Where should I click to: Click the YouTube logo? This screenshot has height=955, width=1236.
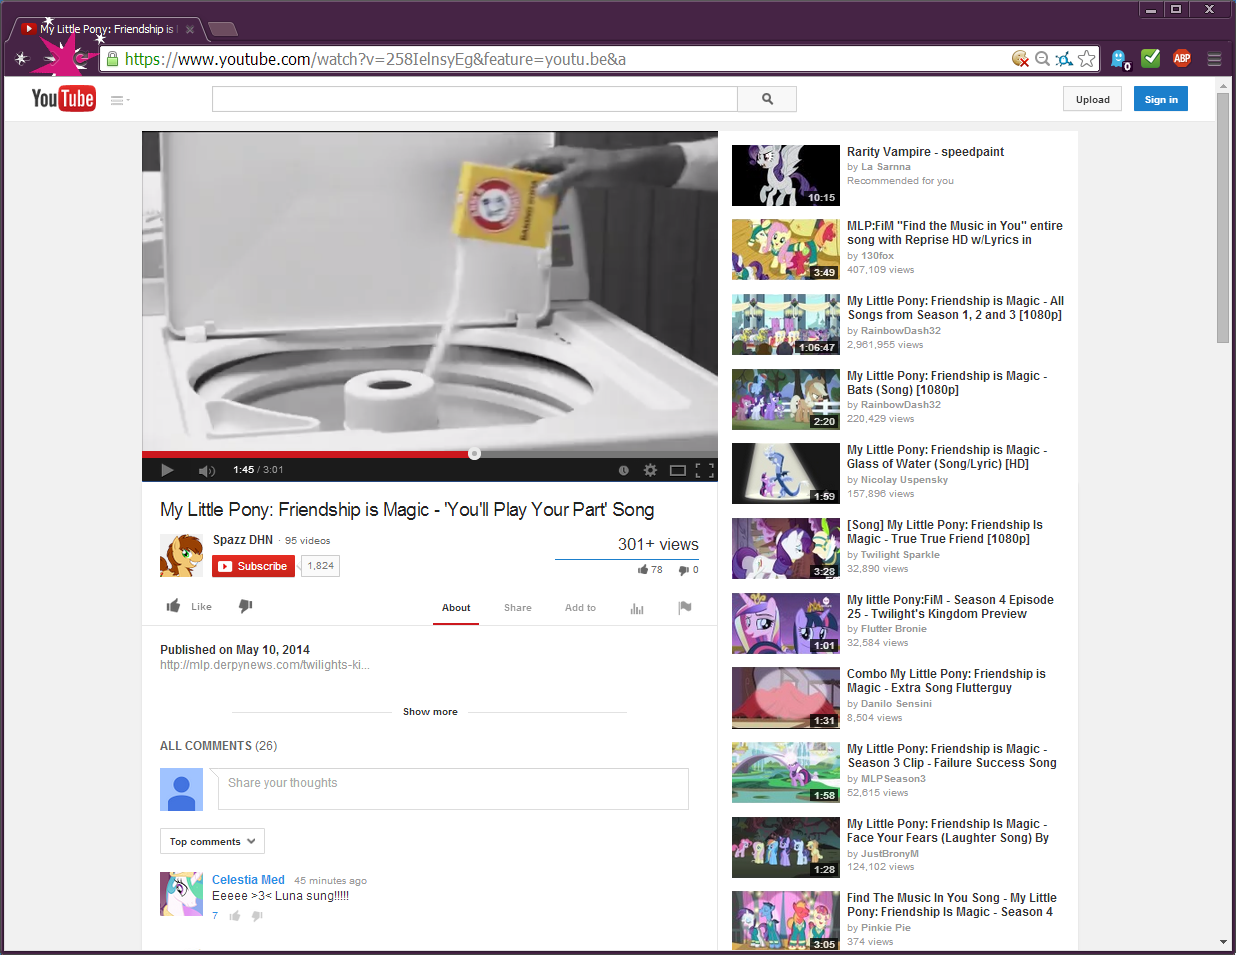click(63, 98)
